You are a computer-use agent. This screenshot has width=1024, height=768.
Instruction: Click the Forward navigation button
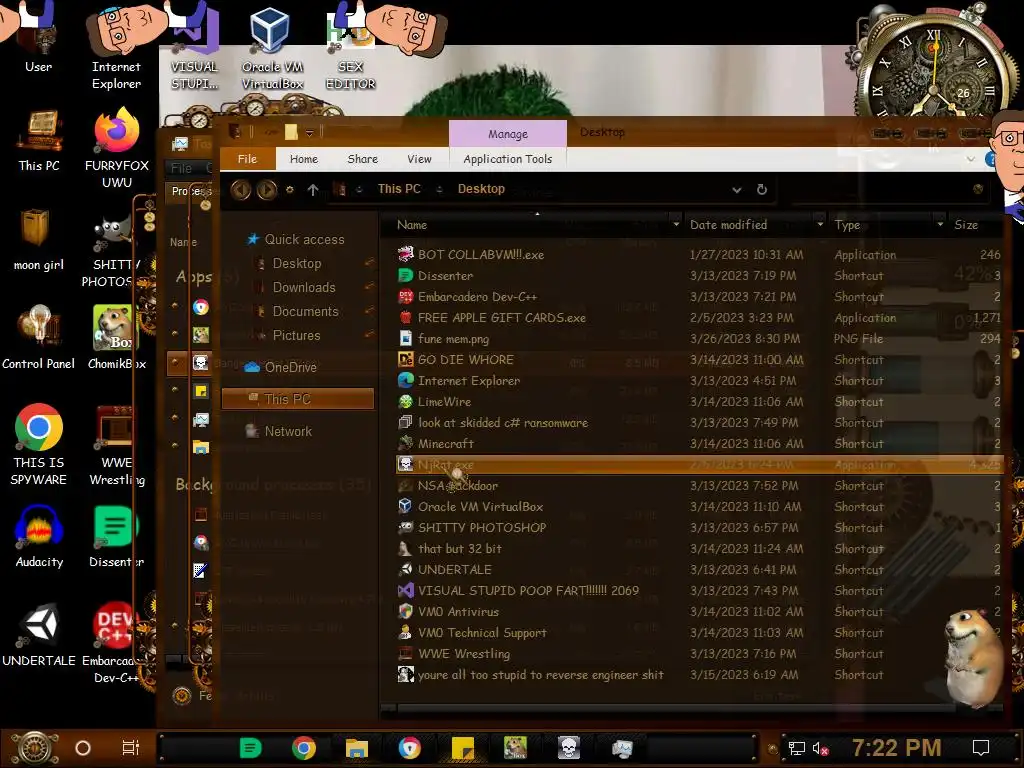(x=266, y=189)
